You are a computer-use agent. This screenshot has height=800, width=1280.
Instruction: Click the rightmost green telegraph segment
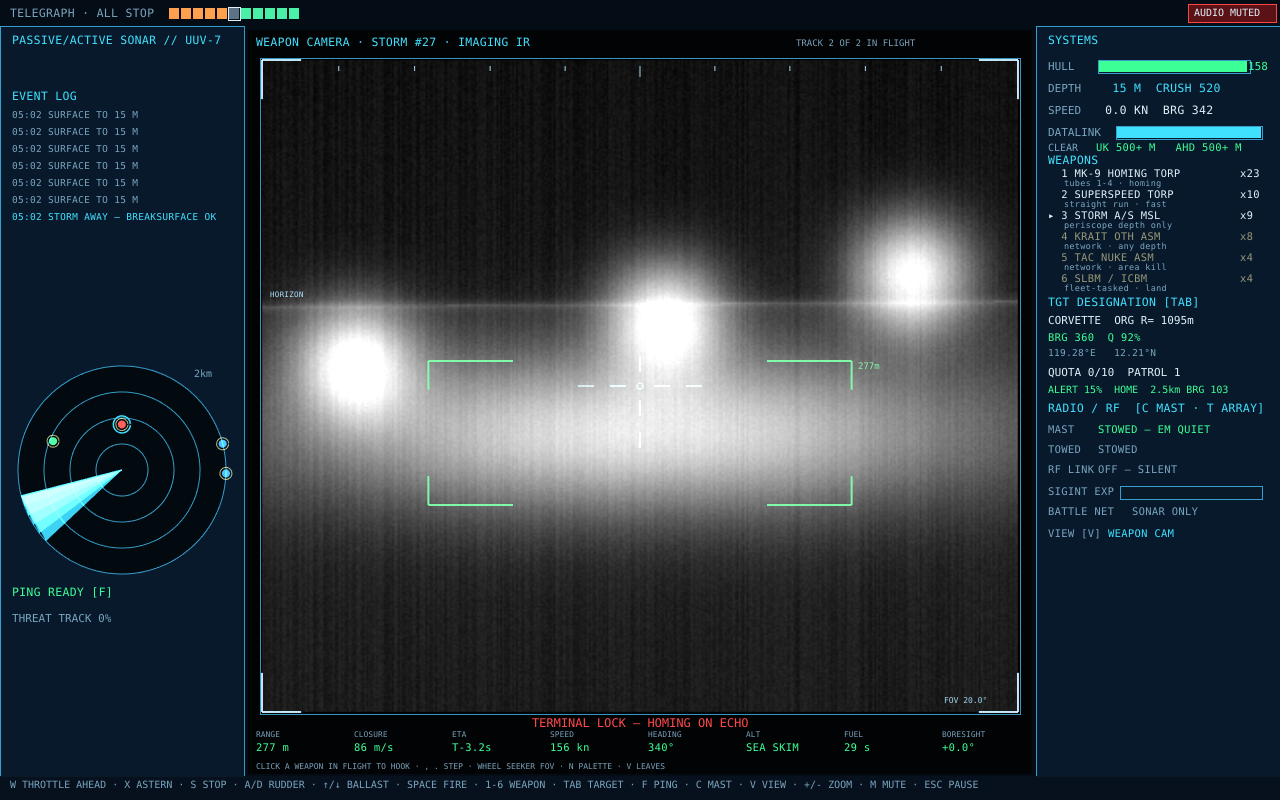[294, 14]
